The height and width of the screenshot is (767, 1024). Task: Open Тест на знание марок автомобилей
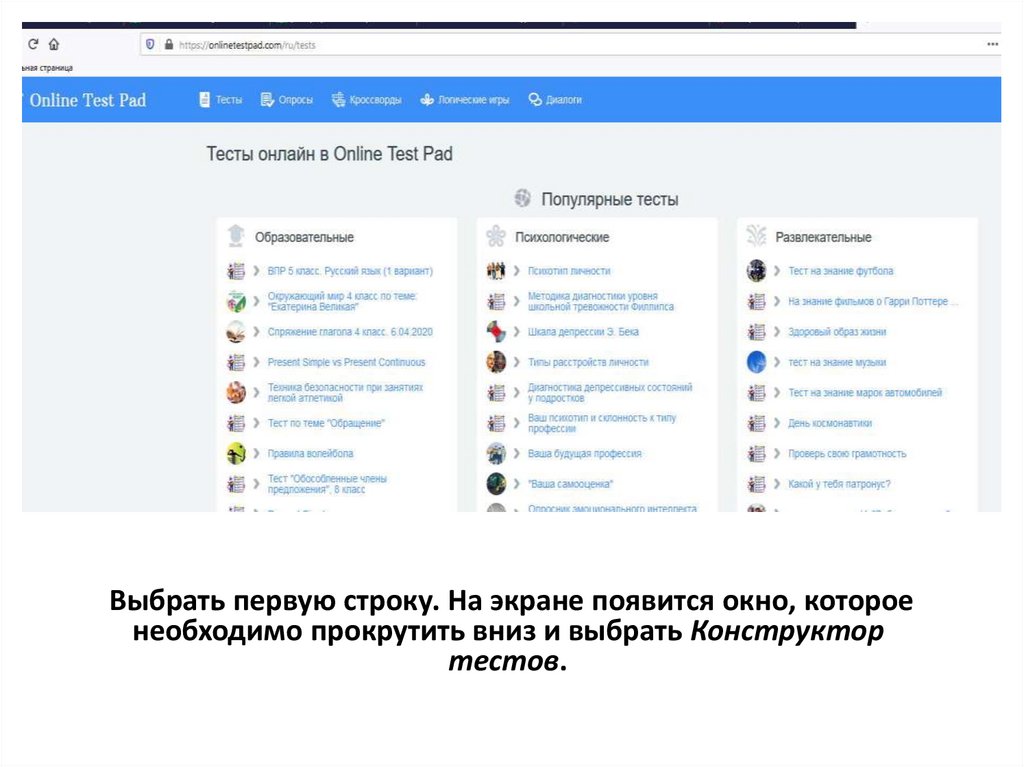point(865,393)
